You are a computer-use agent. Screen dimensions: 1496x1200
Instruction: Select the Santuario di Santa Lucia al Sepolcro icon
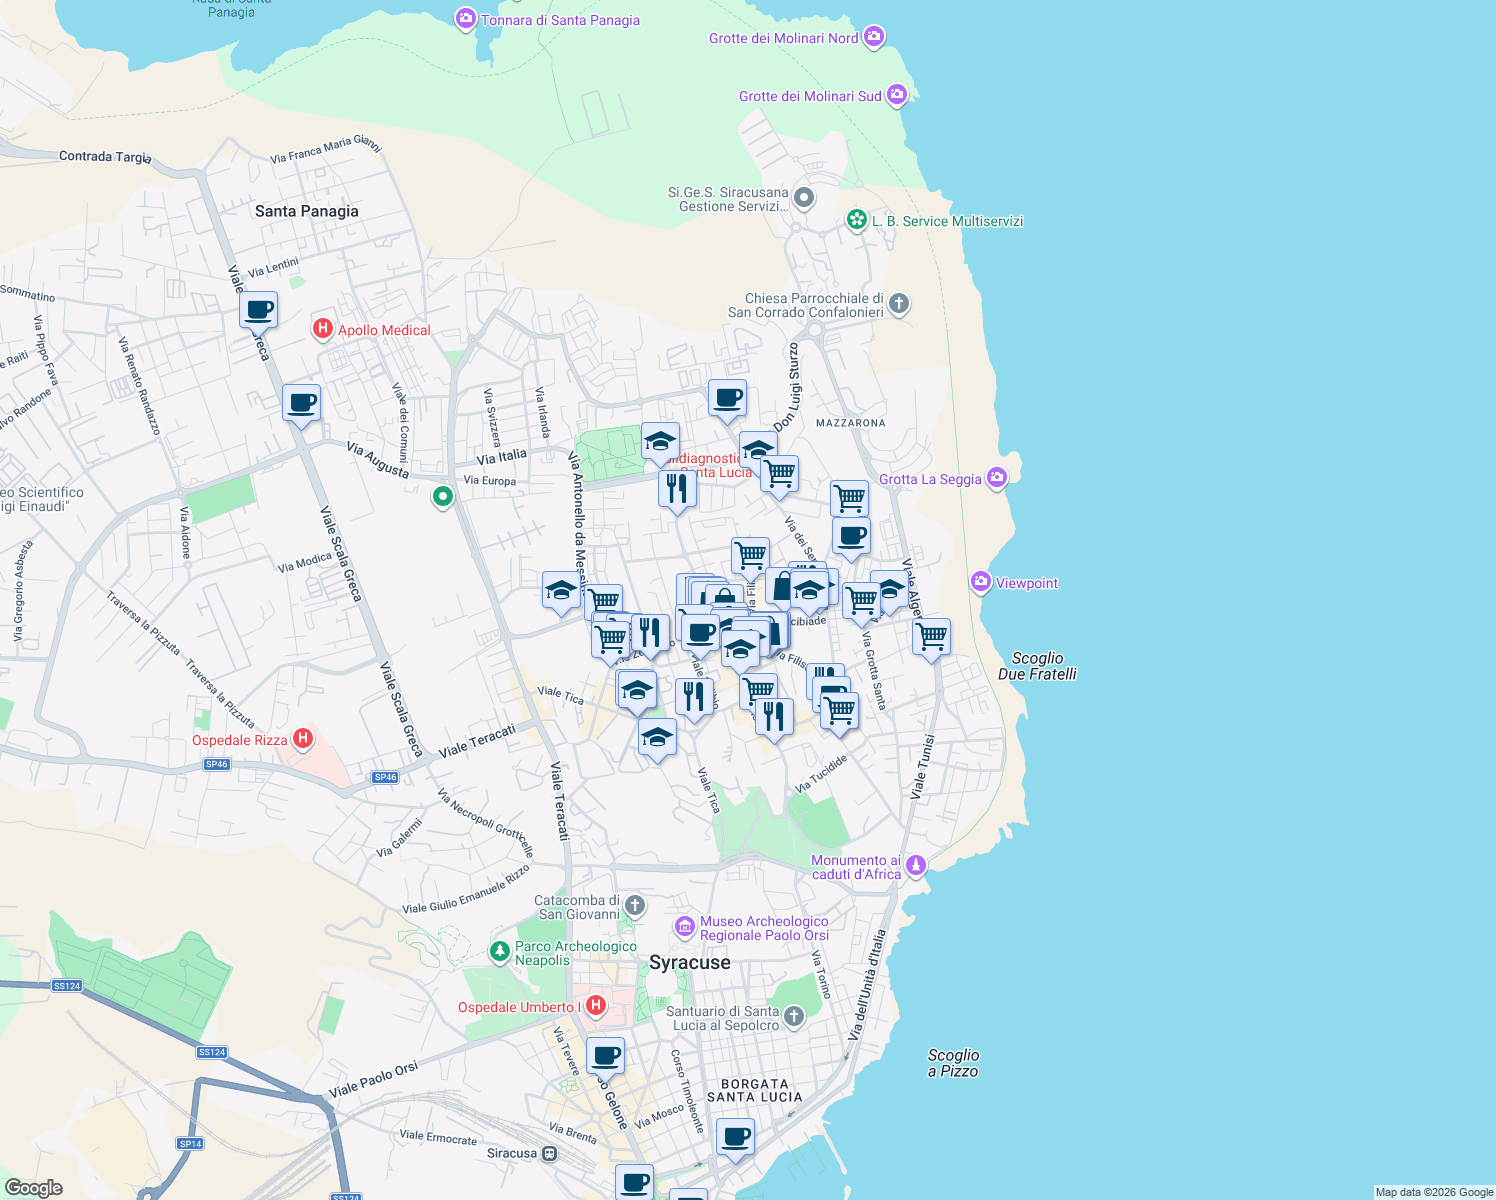coord(792,1016)
